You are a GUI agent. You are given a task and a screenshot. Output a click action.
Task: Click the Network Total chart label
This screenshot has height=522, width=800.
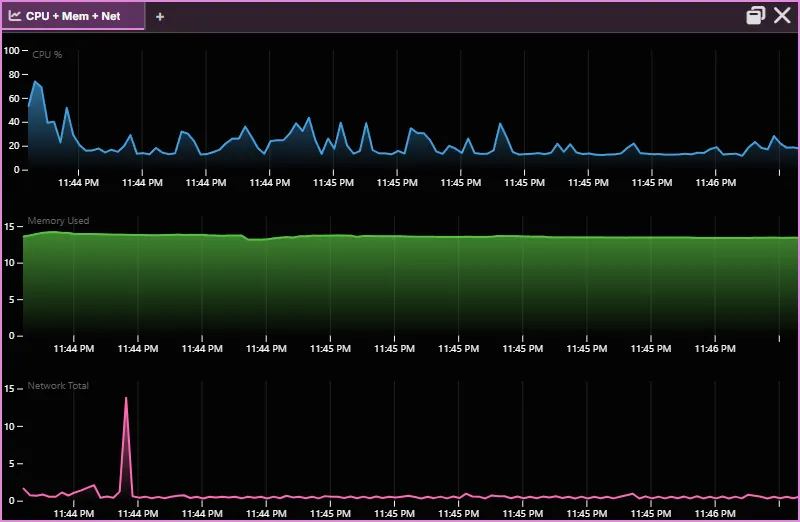click(58, 386)
